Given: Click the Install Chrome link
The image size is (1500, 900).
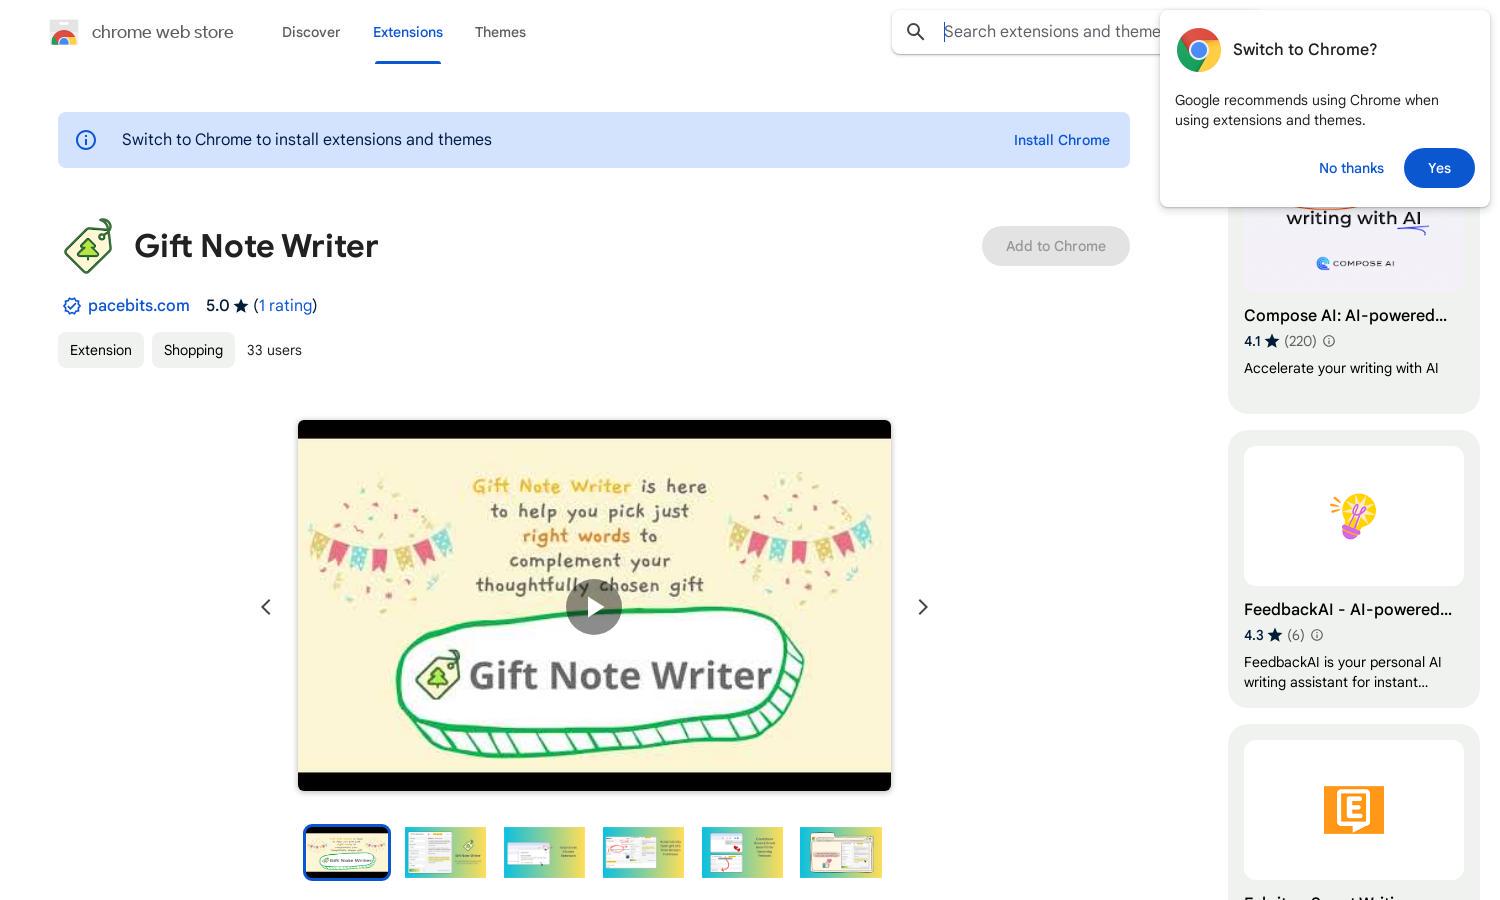Looking at the screenshot, I should pyautogui.click(x=1062, y=140).
